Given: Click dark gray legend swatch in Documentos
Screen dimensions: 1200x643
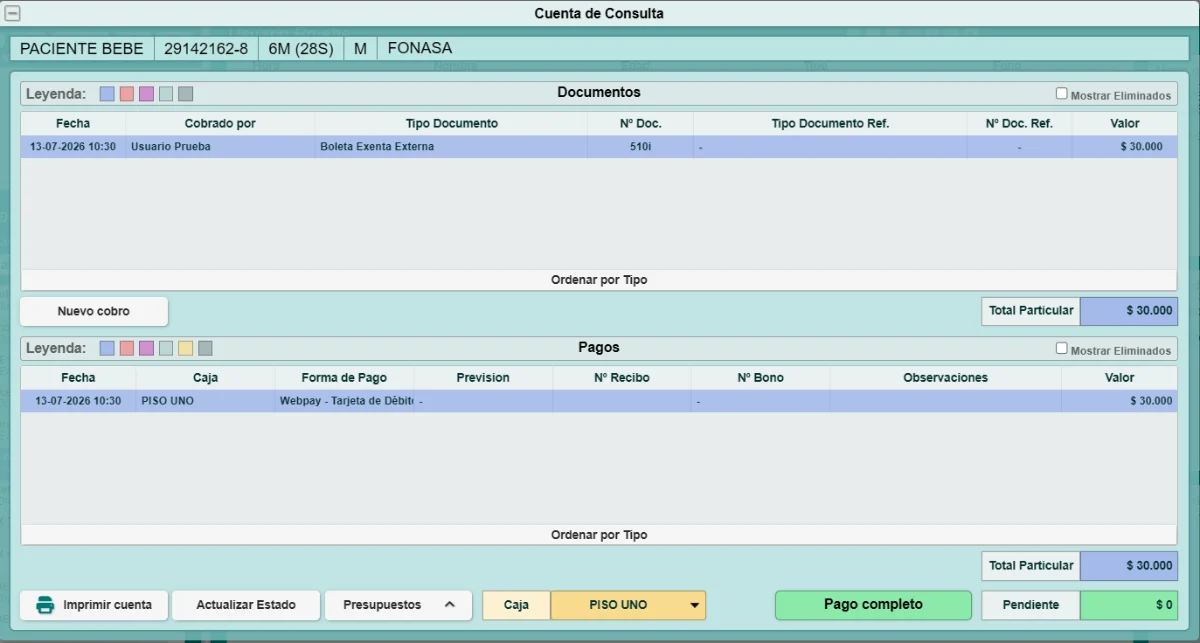Looking at the screenshot, I should 185,94.
